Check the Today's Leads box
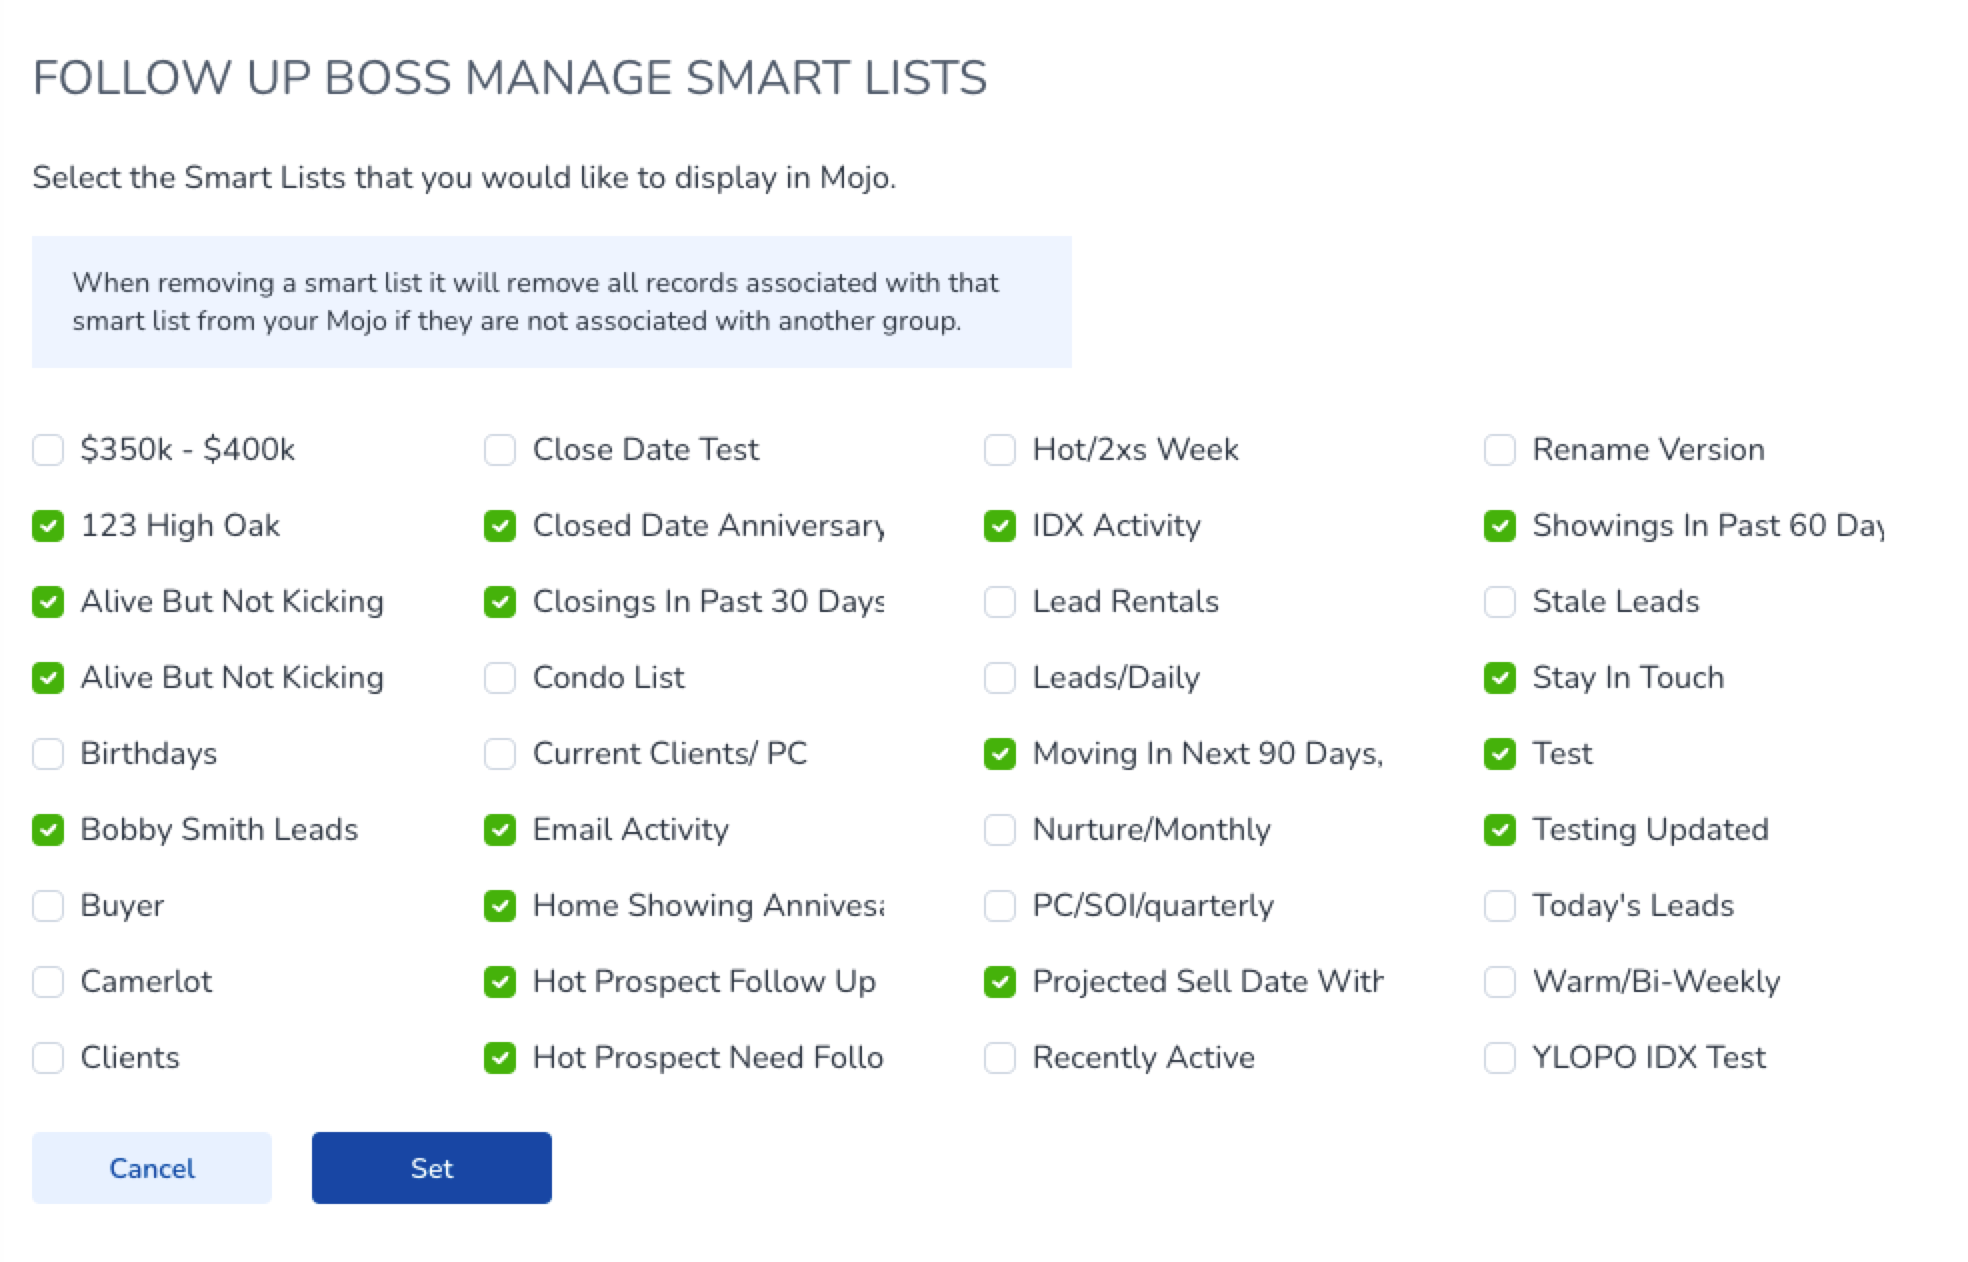 point(1500,906)
